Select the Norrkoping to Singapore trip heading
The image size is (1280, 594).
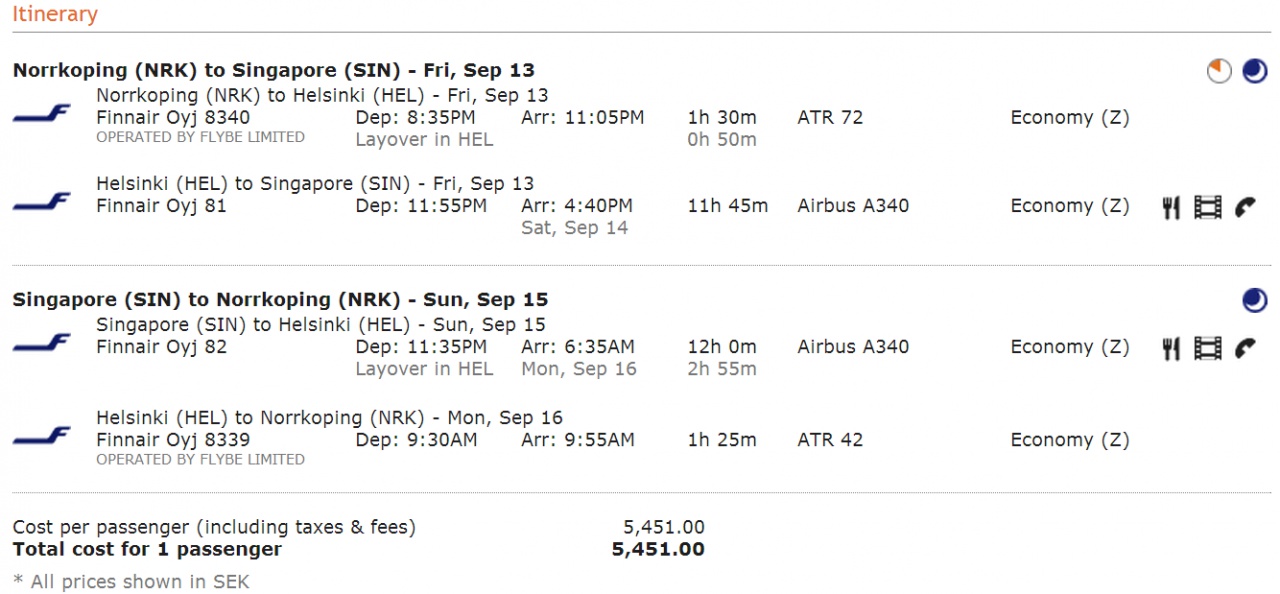click(273, 71)
